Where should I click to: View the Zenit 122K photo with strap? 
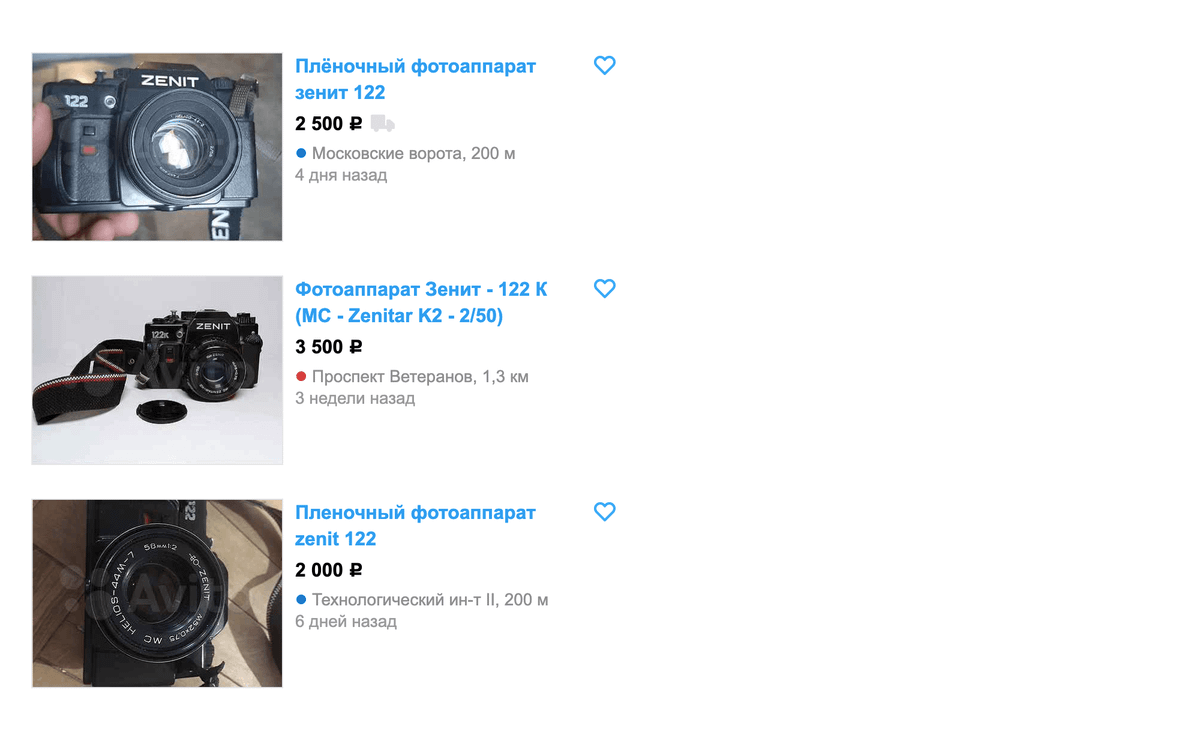tap(157, 370)
